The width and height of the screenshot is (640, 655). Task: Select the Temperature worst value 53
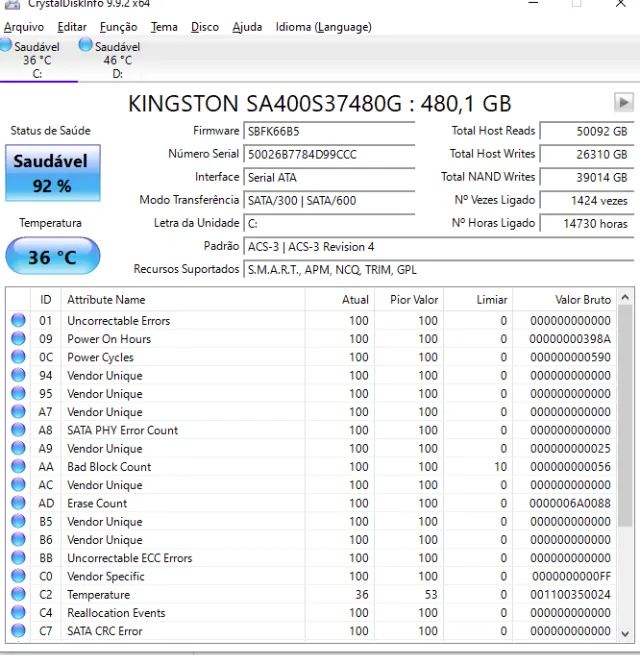point(431,594)
